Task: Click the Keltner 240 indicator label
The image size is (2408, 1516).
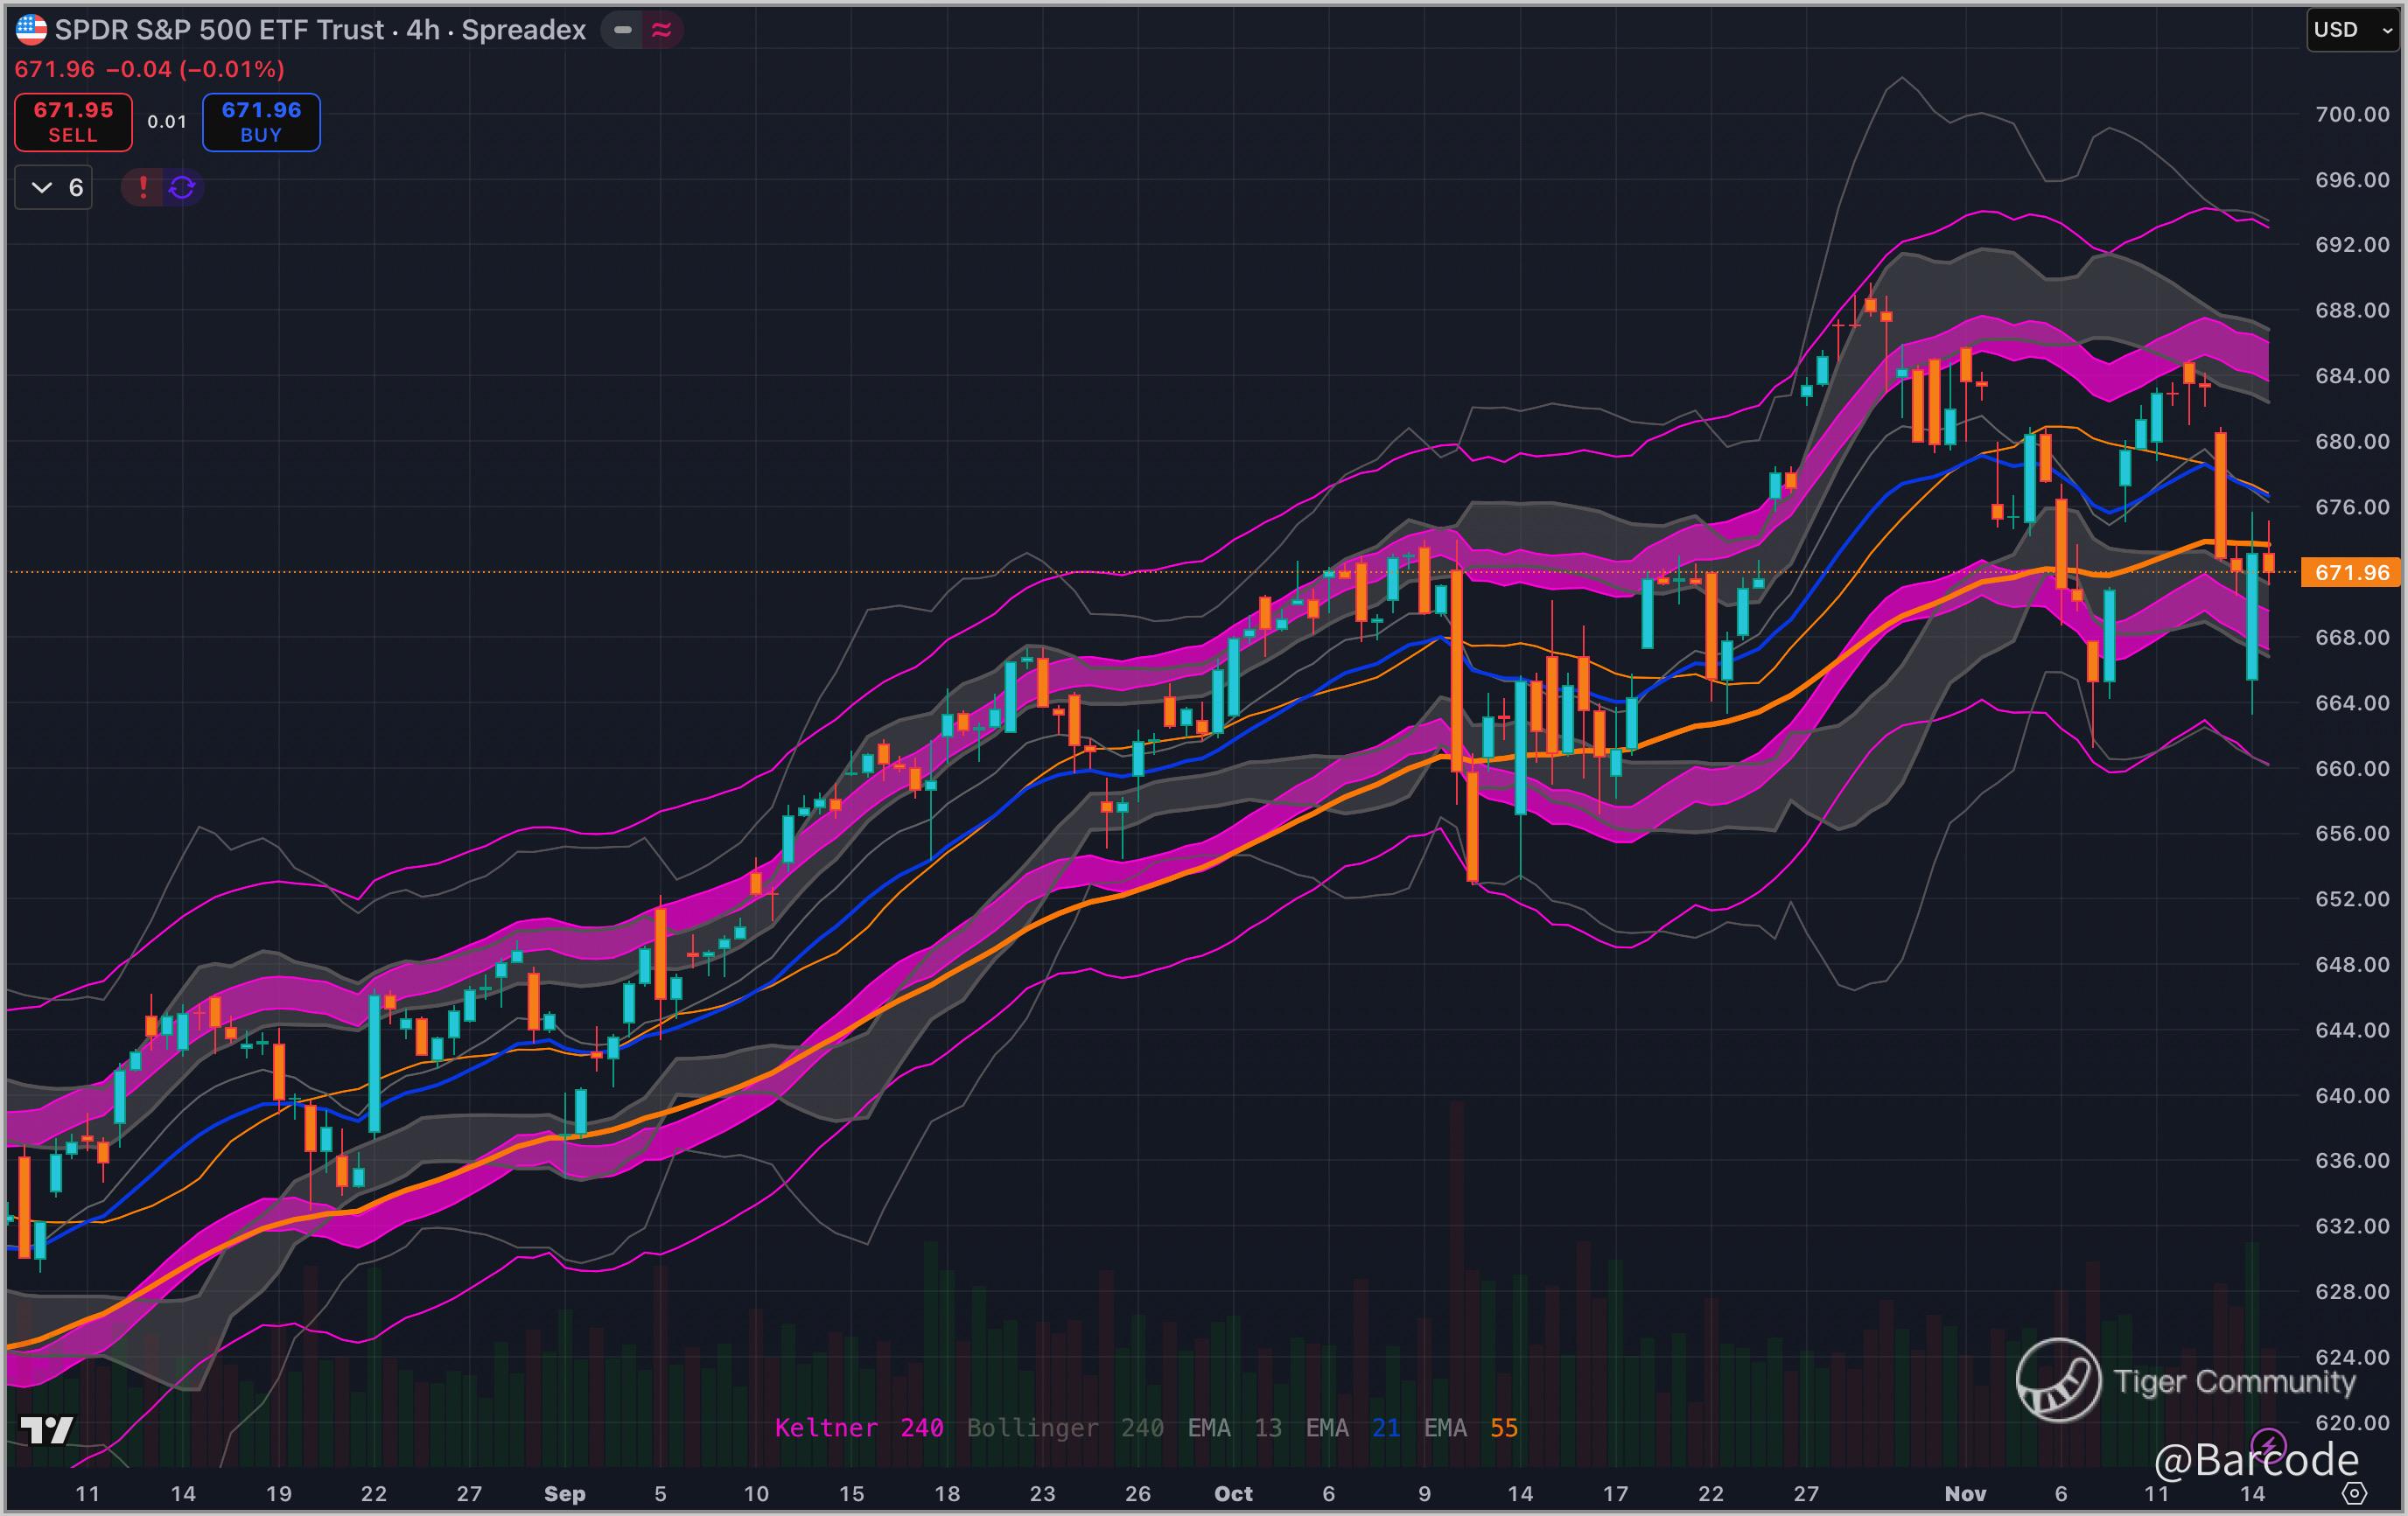Action: [x=858, y=1428]
